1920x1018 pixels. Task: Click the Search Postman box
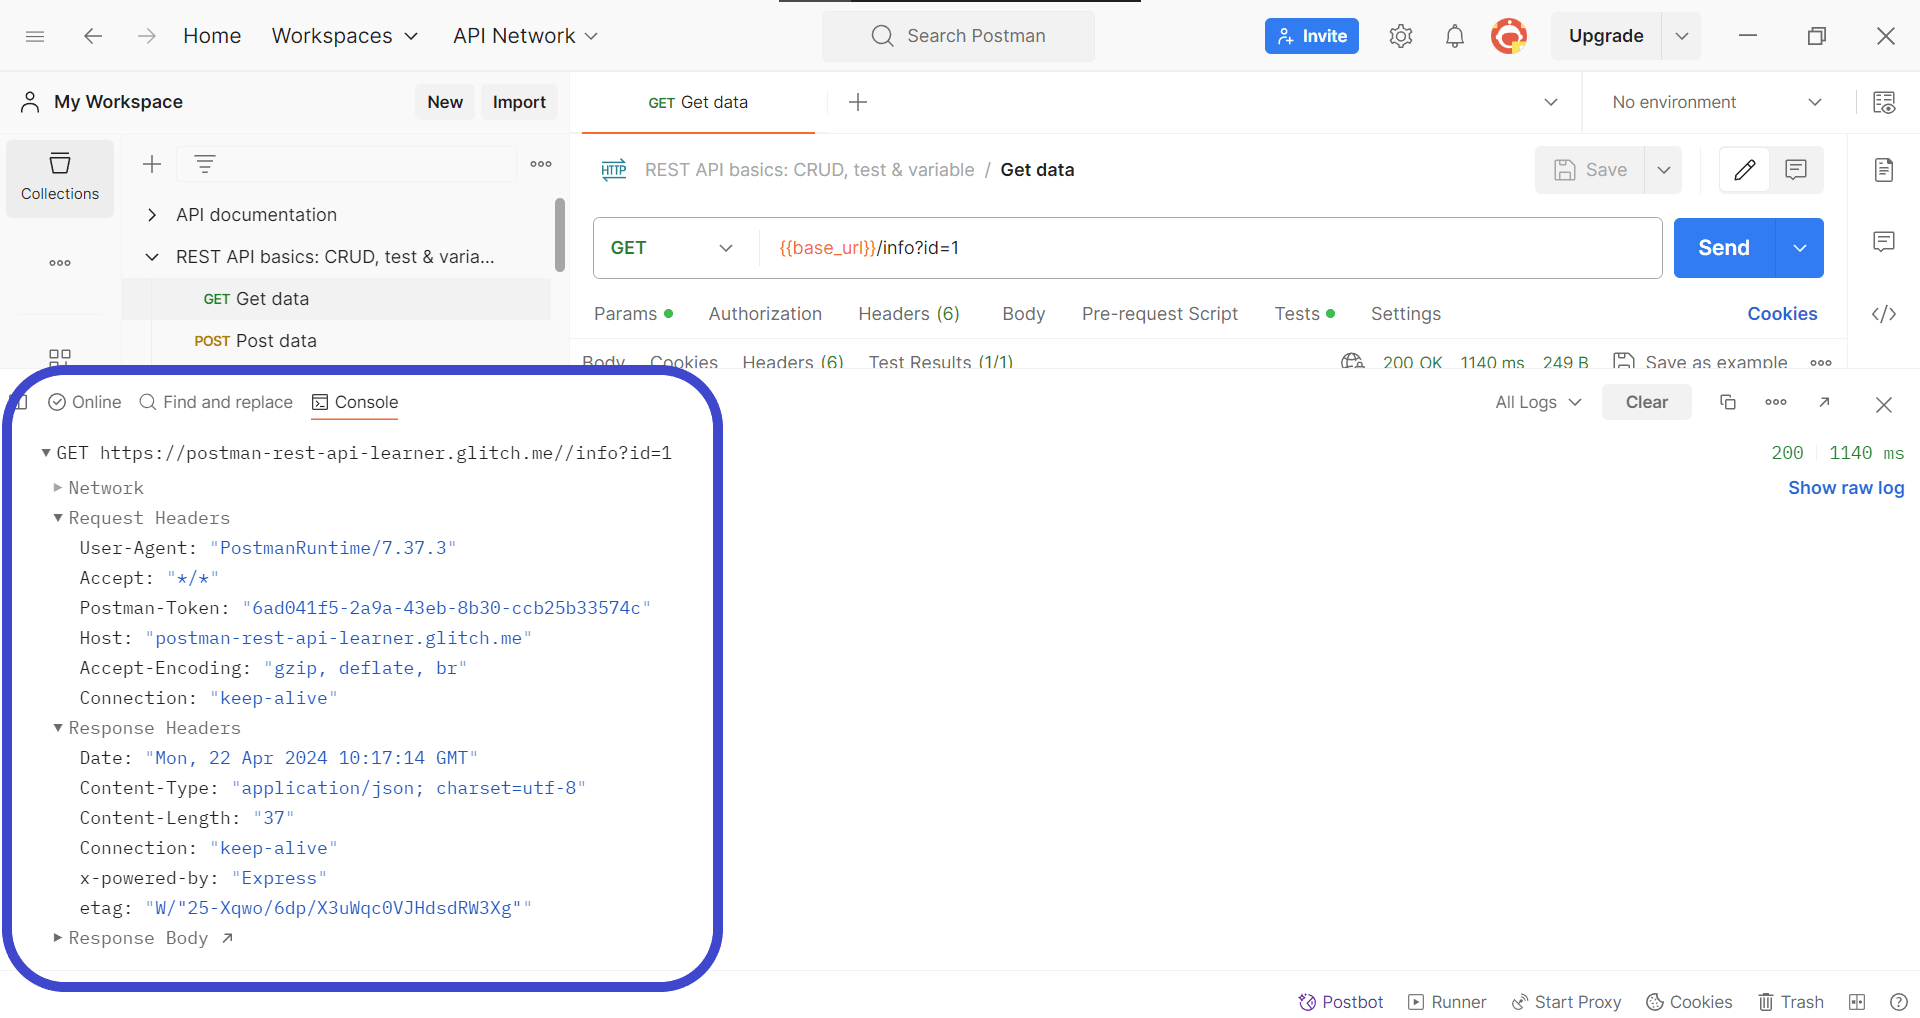[958, 36]
